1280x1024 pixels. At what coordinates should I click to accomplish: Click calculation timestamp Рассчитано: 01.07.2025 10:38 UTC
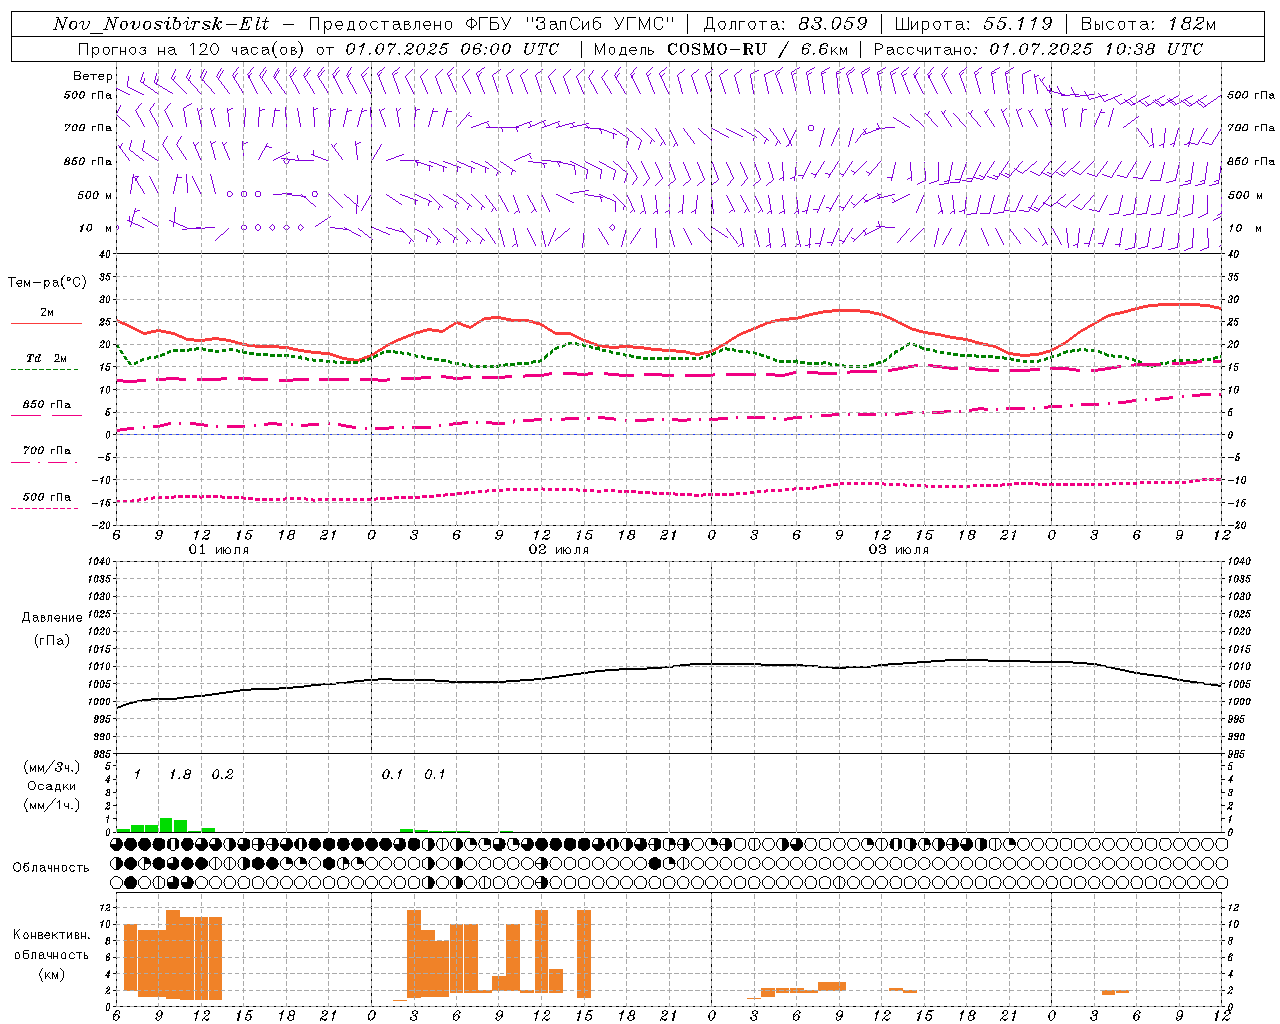click(1038, 49)
